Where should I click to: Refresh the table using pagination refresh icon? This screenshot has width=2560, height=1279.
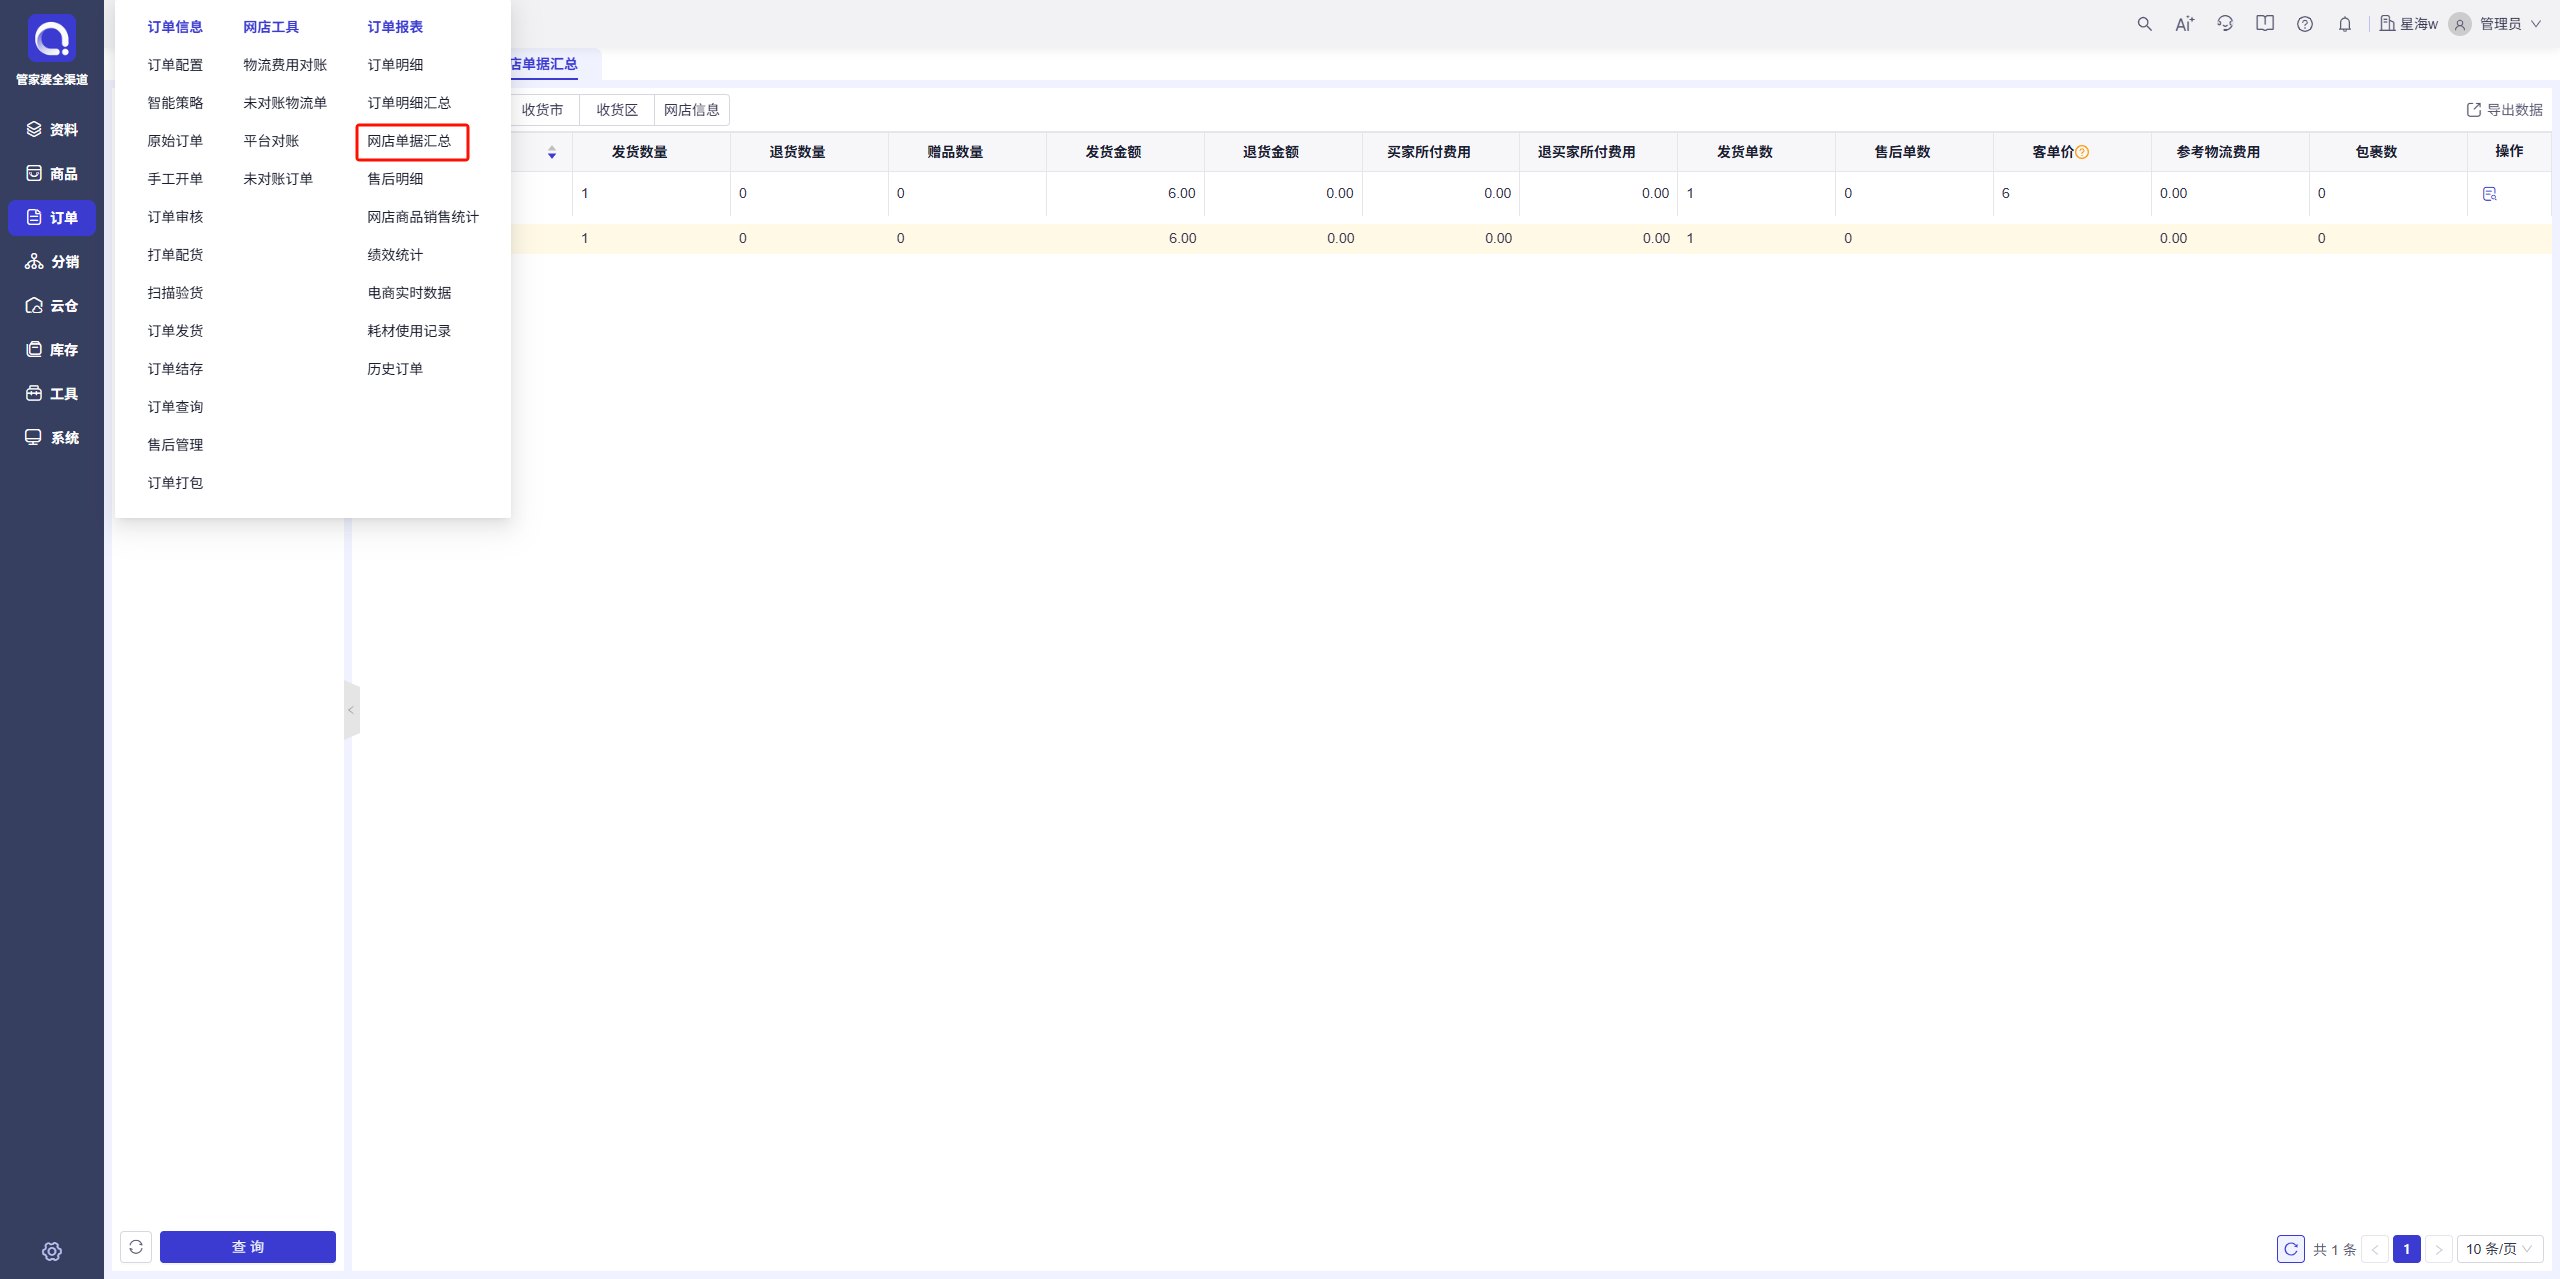(2291, 1249)
